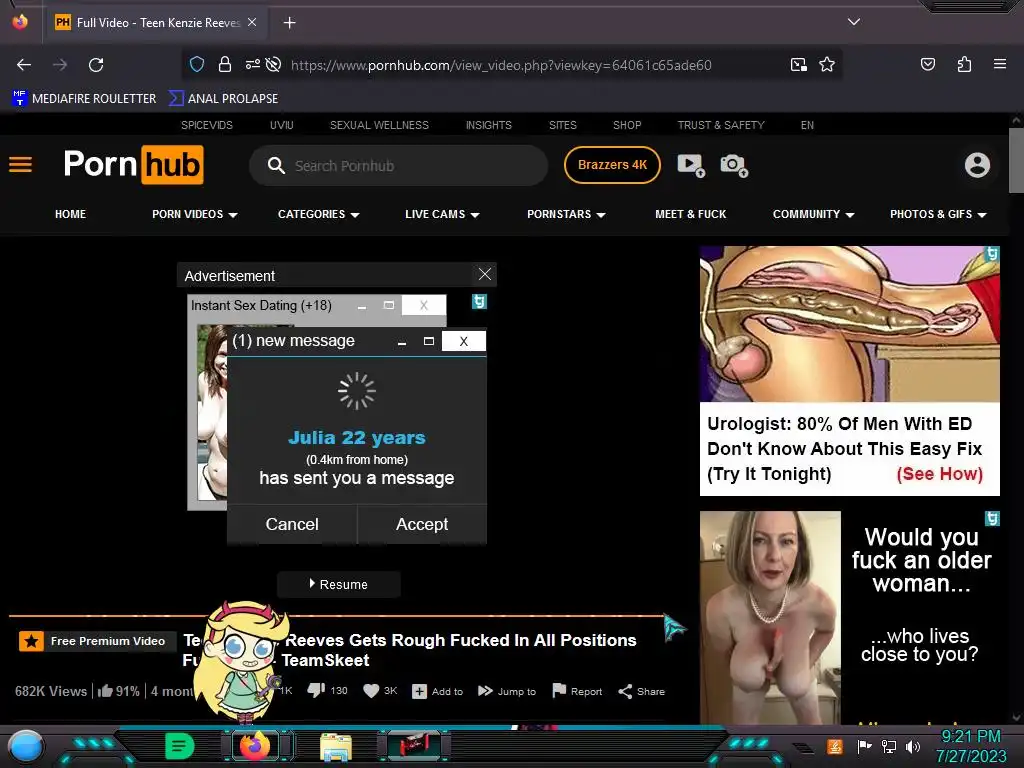
Task: Open the Firefox application menu
Action: click(999, 64)
